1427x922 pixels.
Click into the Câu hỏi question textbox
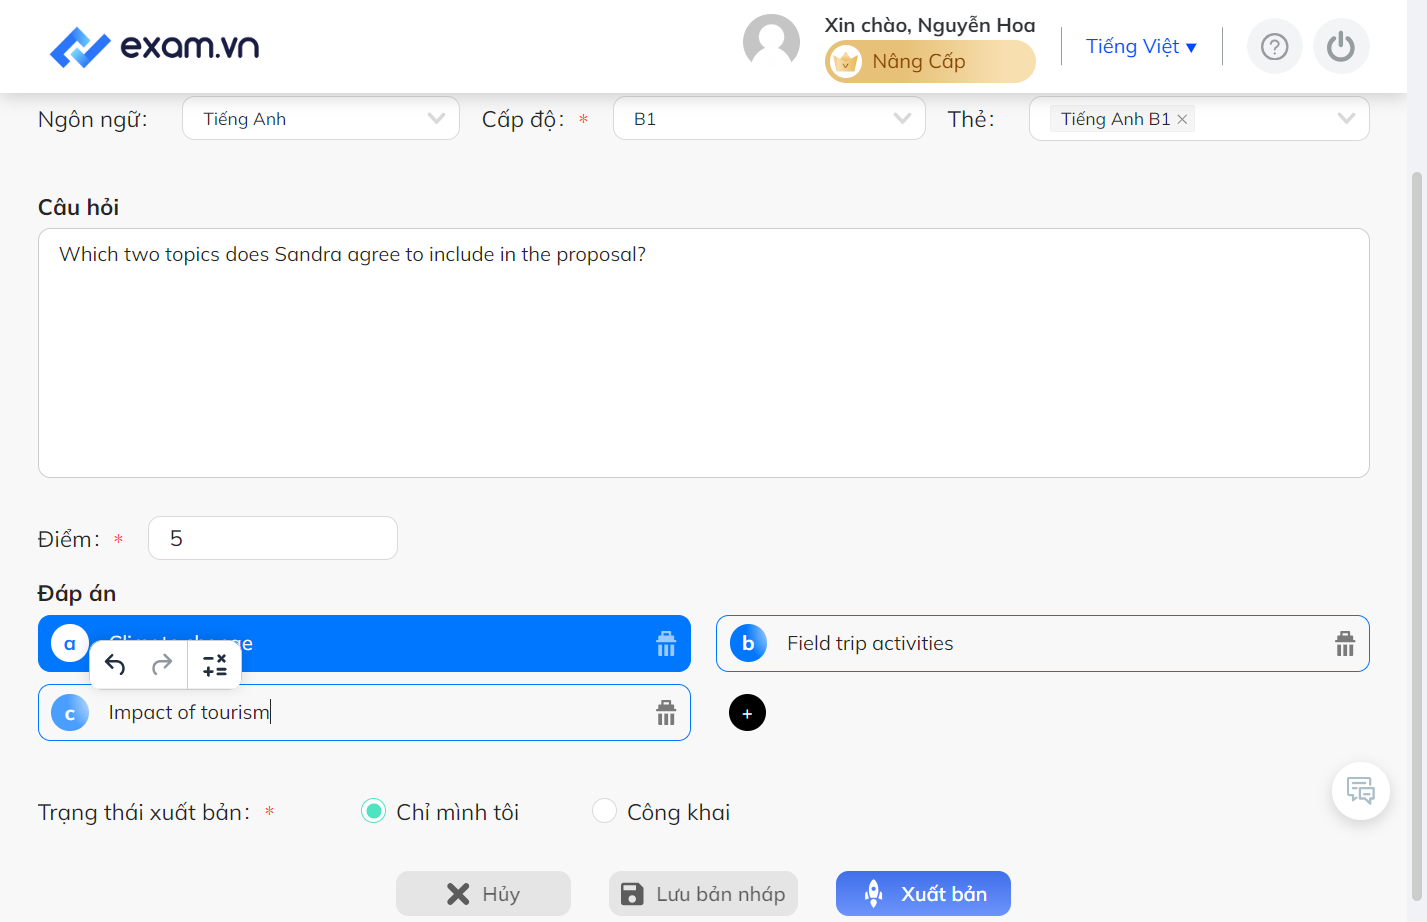703,353
